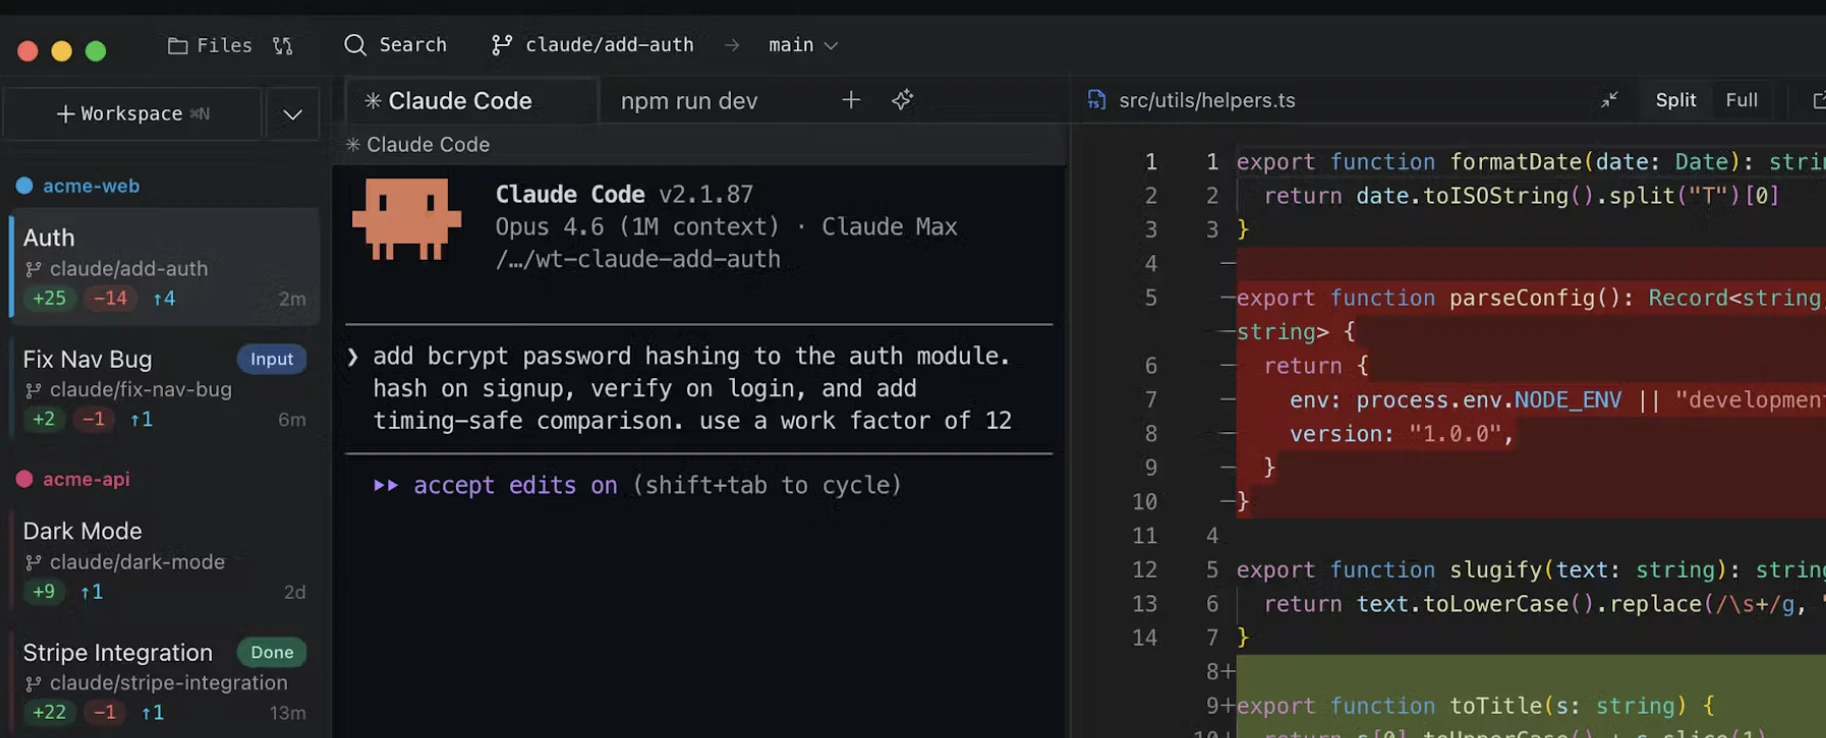Click the +22 badge on Stripe Integration
Screen dimensions: 1826x738
49,713
